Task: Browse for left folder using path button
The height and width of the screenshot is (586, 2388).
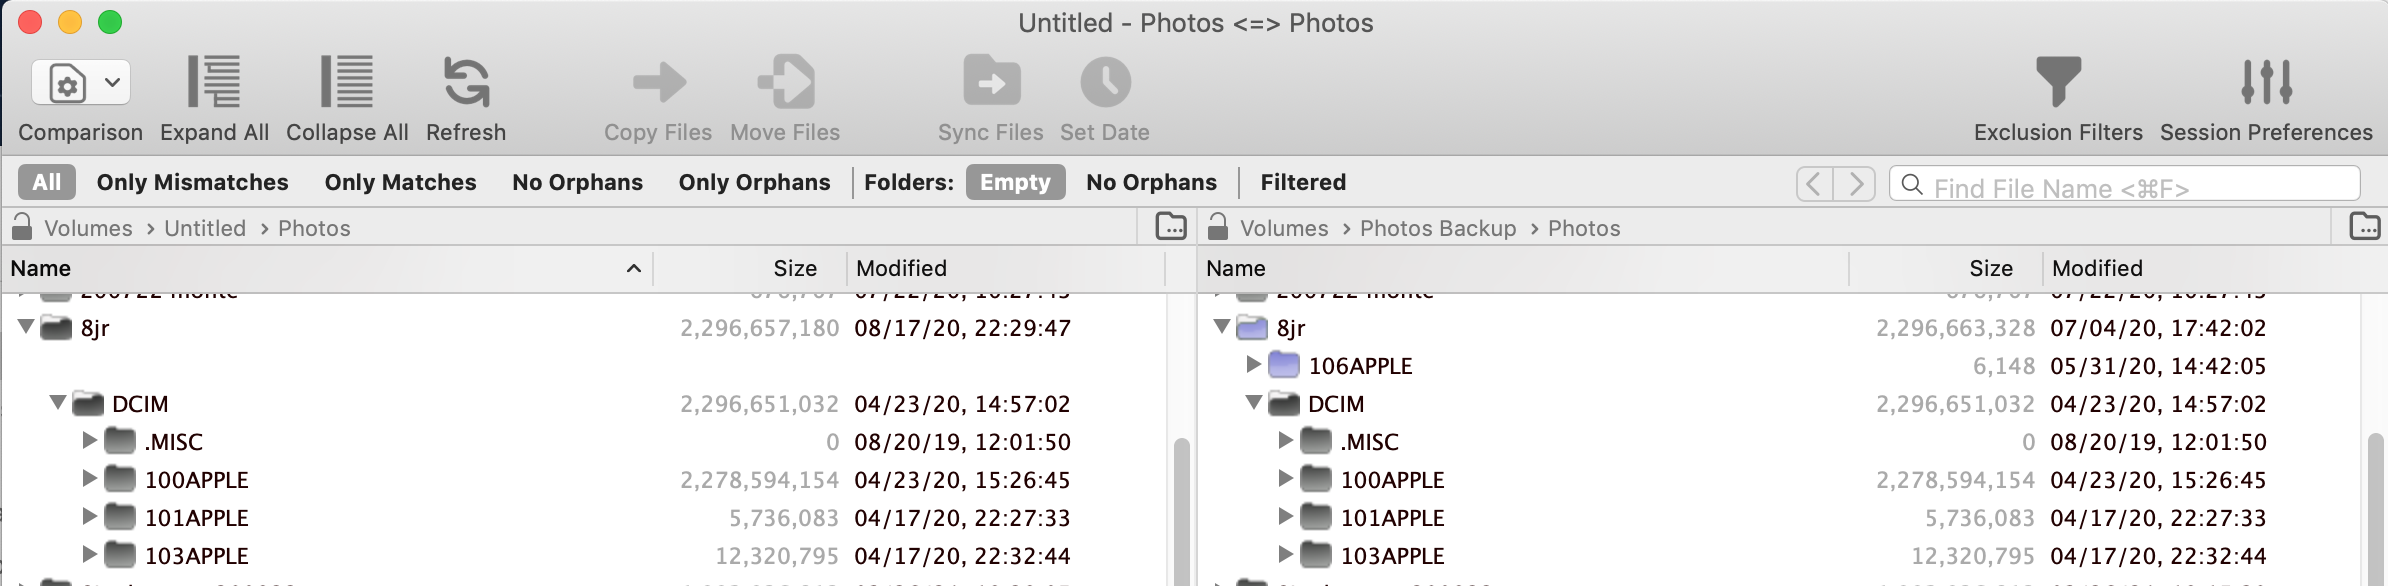Action: (1171, 227)
